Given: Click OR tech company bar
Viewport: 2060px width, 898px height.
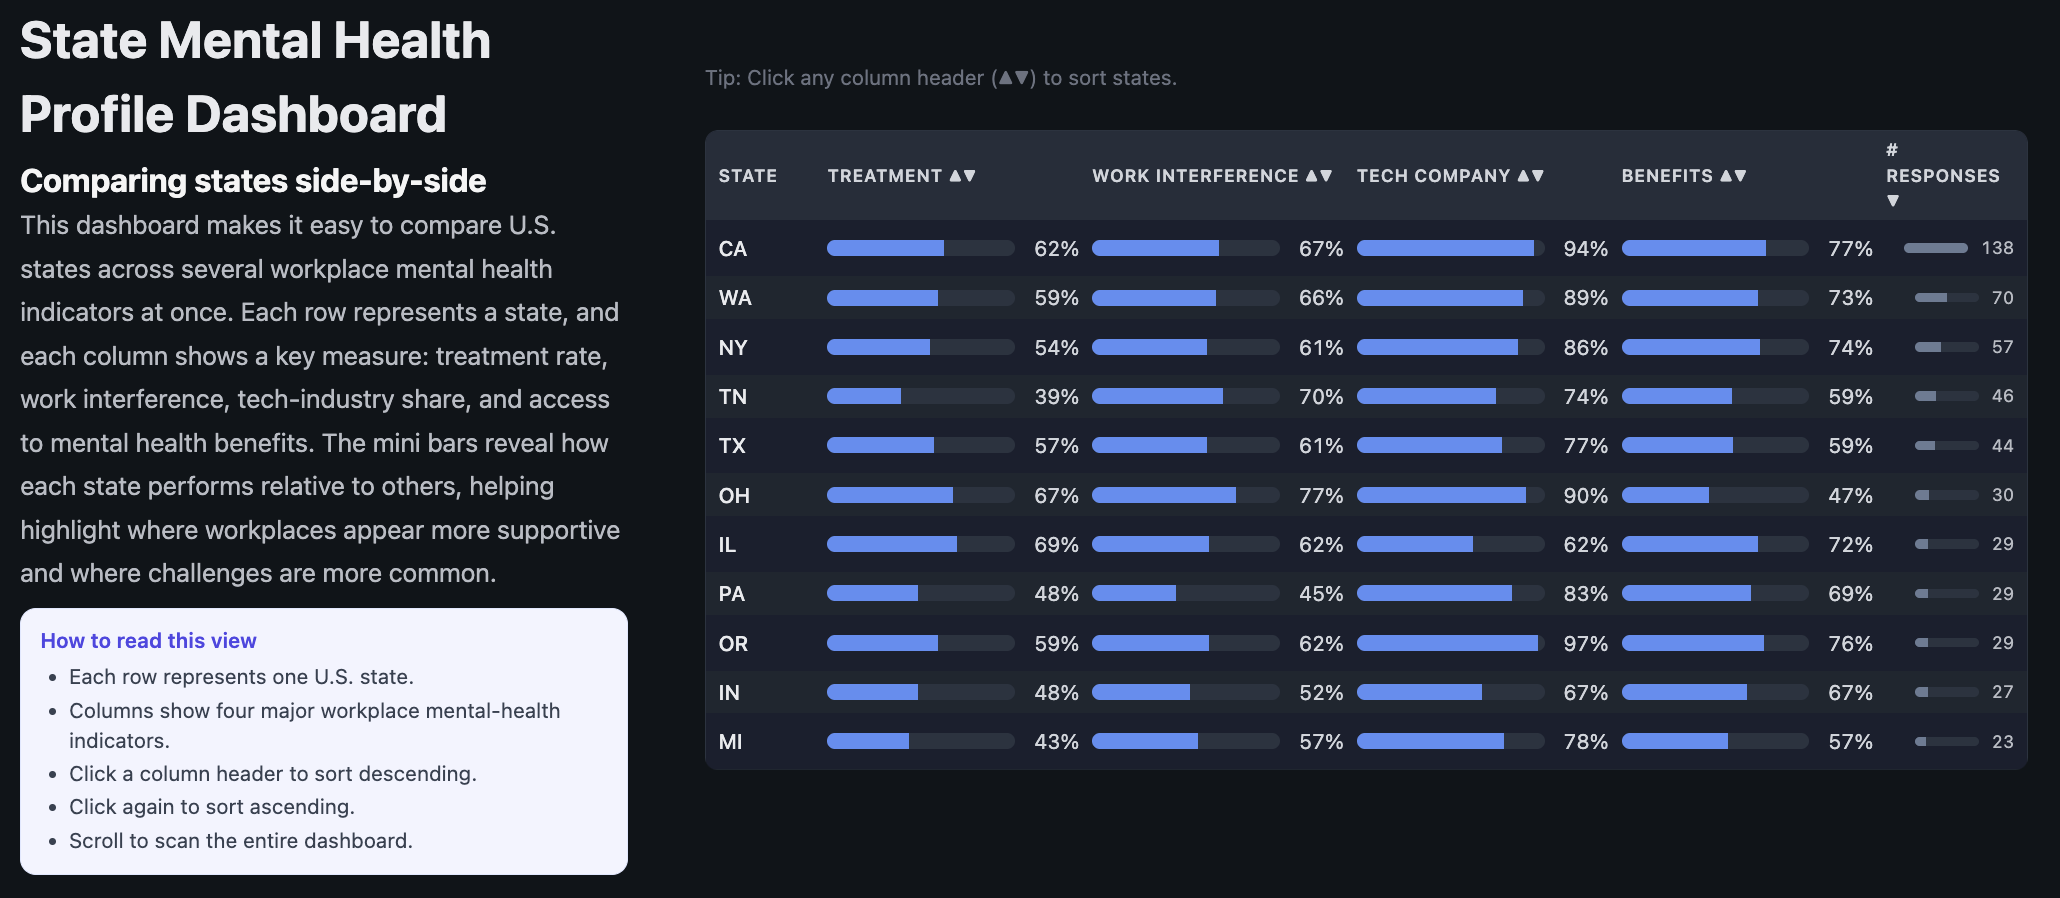Looking at the screenshot, I should [1450, 643].
